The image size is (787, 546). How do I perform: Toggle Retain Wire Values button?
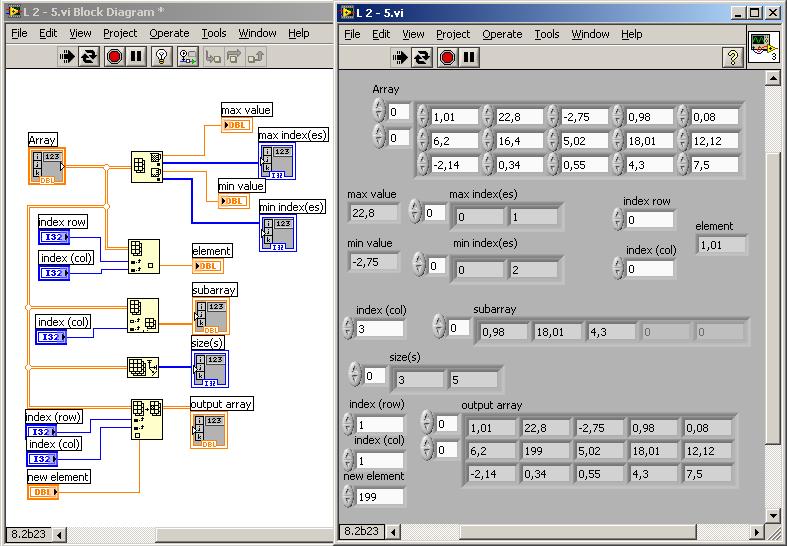[188, 57]
